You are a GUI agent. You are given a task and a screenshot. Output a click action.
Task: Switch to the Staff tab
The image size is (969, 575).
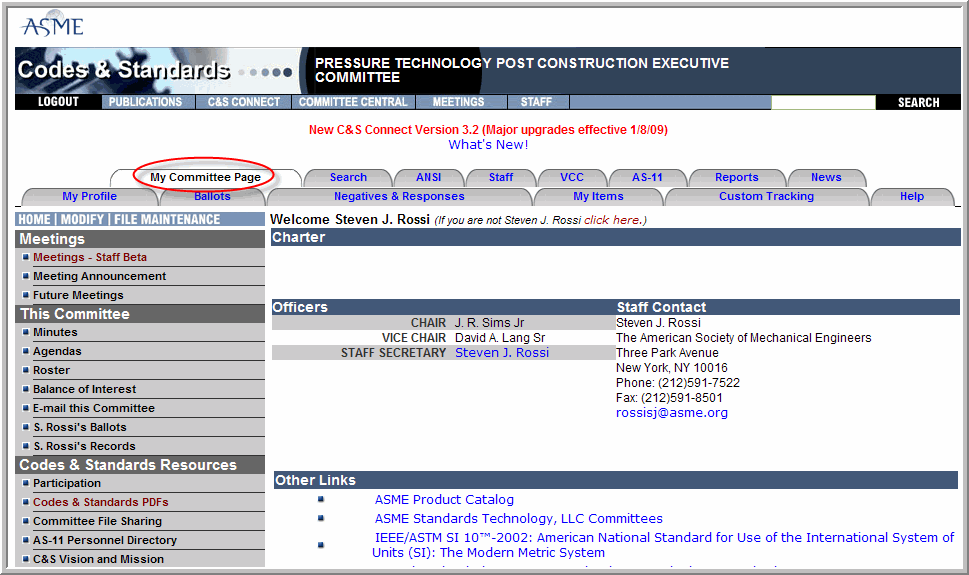pos(501,177)
